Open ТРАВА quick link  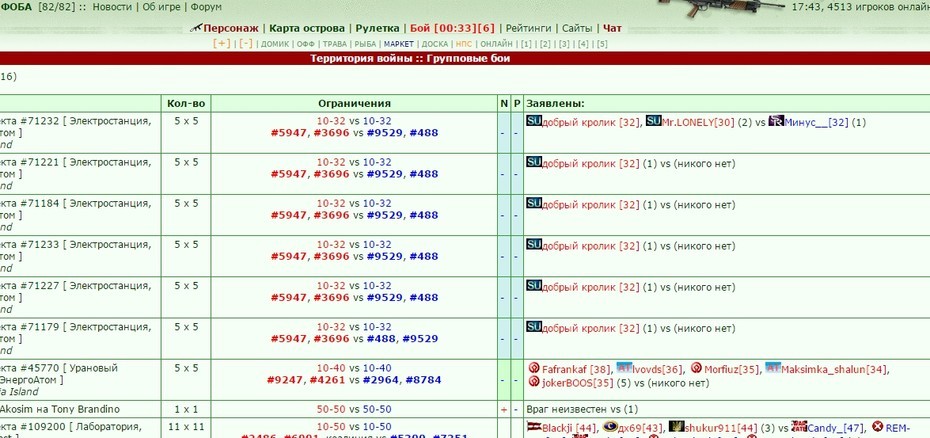pyautogui.click(x=335, y=44)
